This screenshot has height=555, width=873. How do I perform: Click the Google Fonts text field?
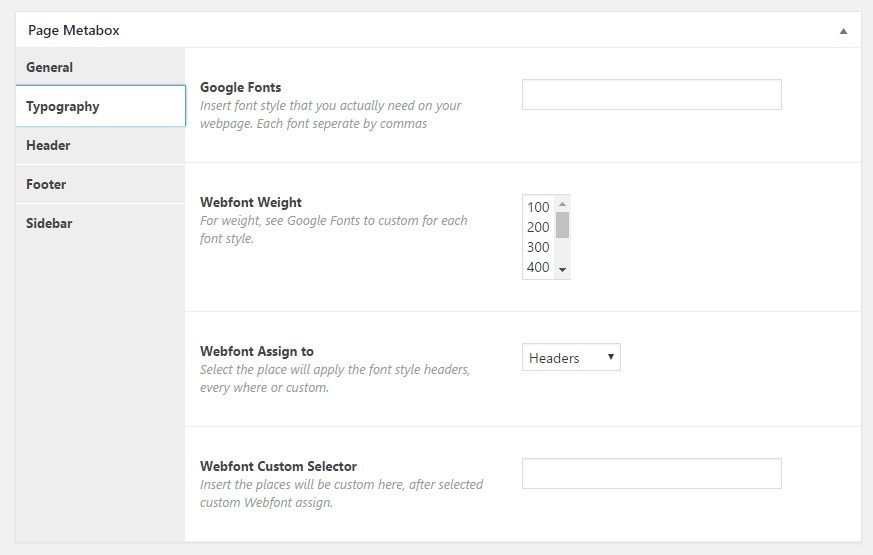coord(651,95)
